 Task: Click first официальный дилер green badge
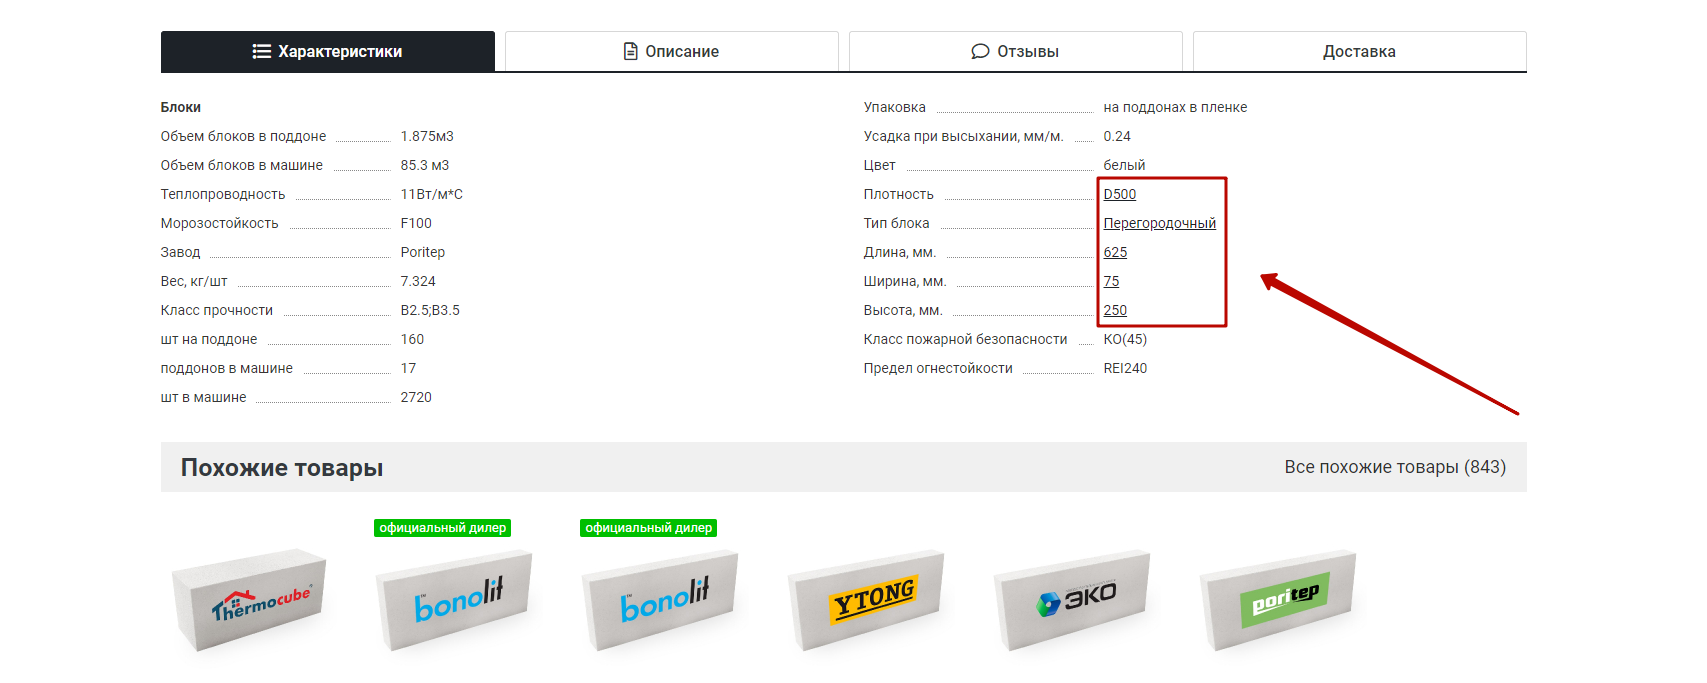442,528
